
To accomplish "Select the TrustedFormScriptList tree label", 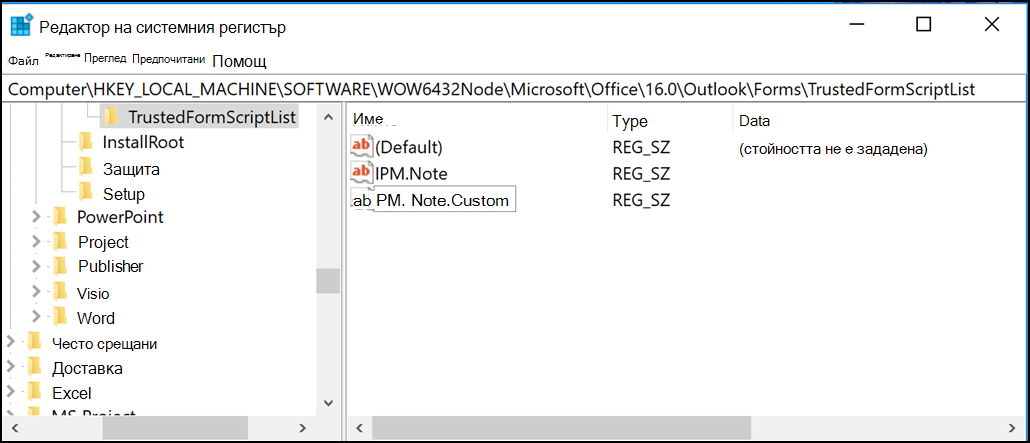I will [x=212, y=118].
